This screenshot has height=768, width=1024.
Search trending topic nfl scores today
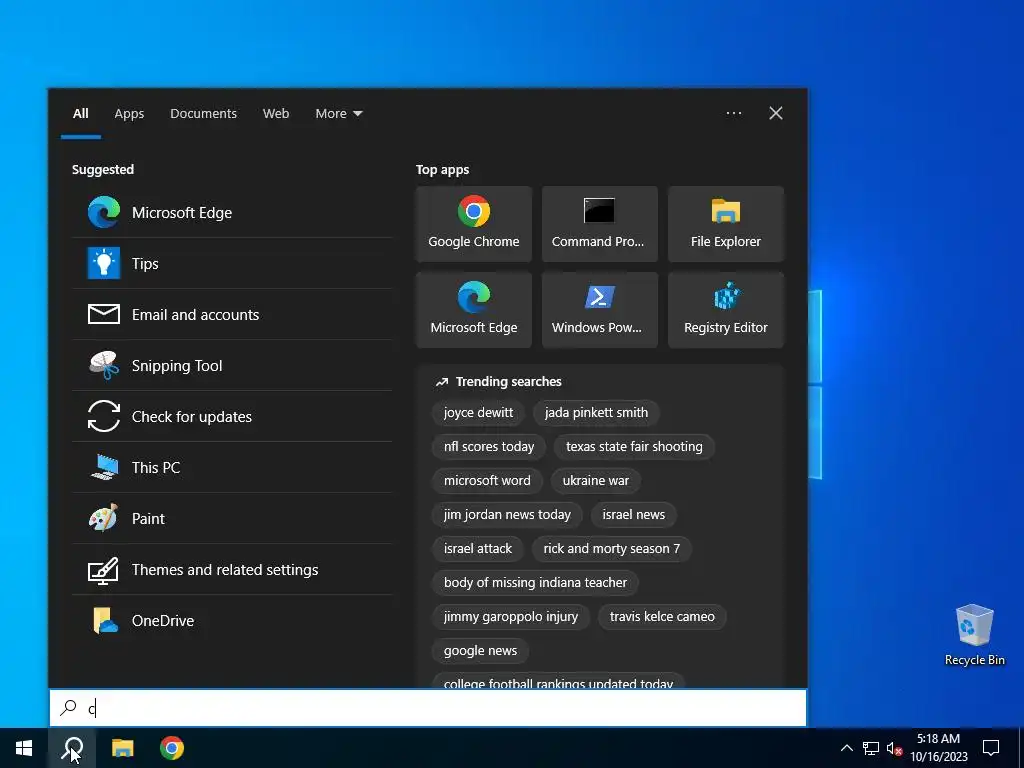pyautogui.click(x=488, y=447)
